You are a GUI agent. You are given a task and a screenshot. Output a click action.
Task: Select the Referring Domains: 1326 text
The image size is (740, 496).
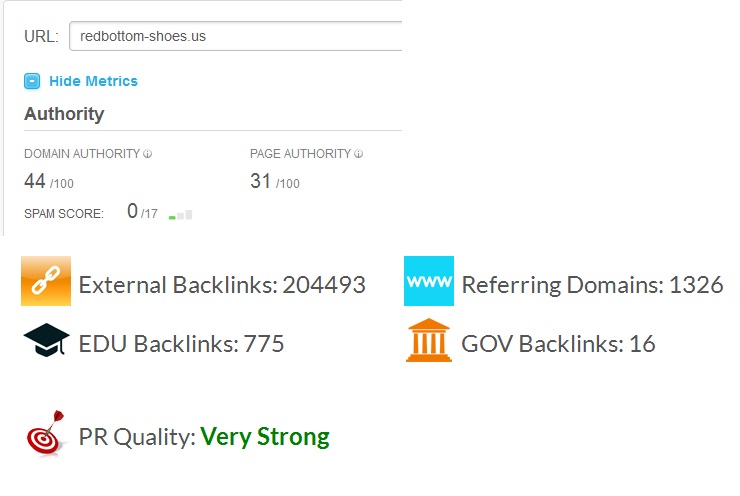[x=592, y=285]
